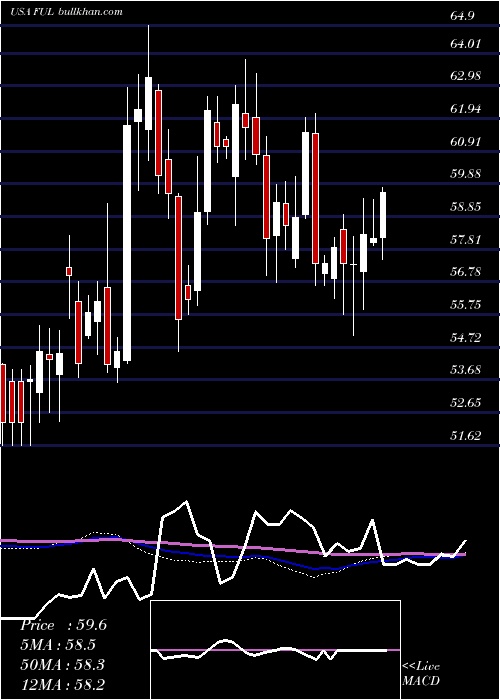Select the 64.9 price axis label
This screenshot has height=700, width=500.
[x=463, y=16]
